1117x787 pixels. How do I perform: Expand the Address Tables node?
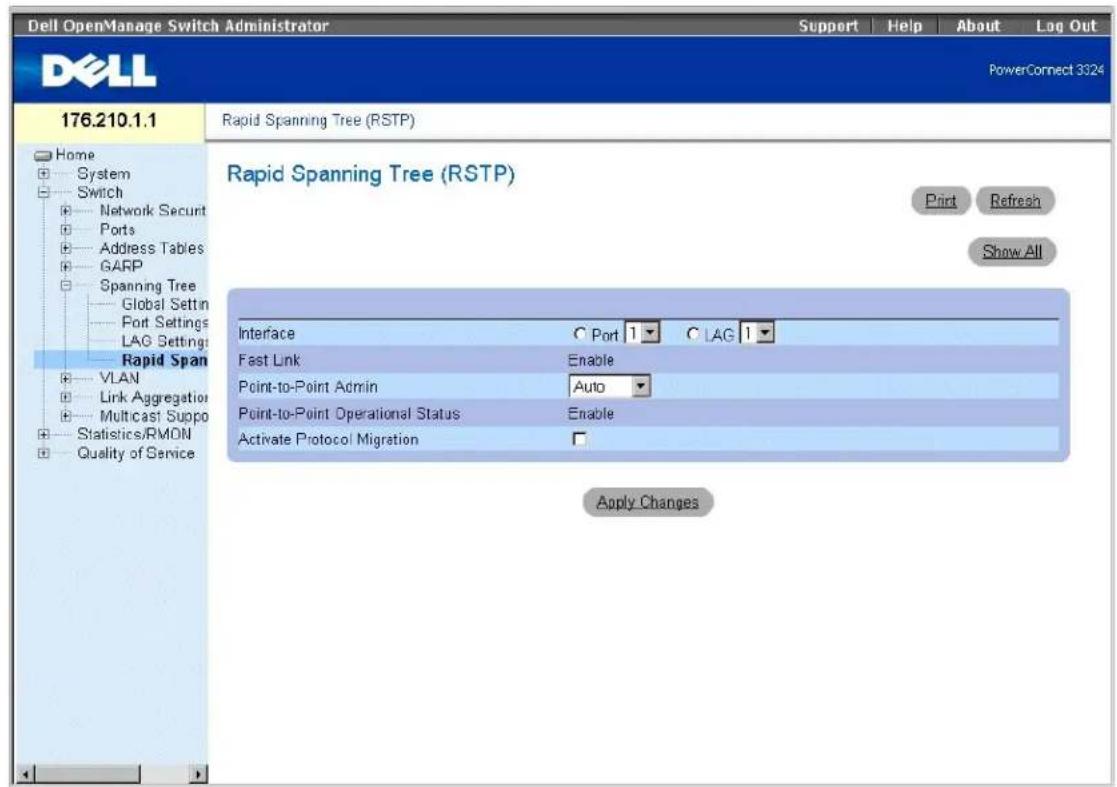click(66, 248)
